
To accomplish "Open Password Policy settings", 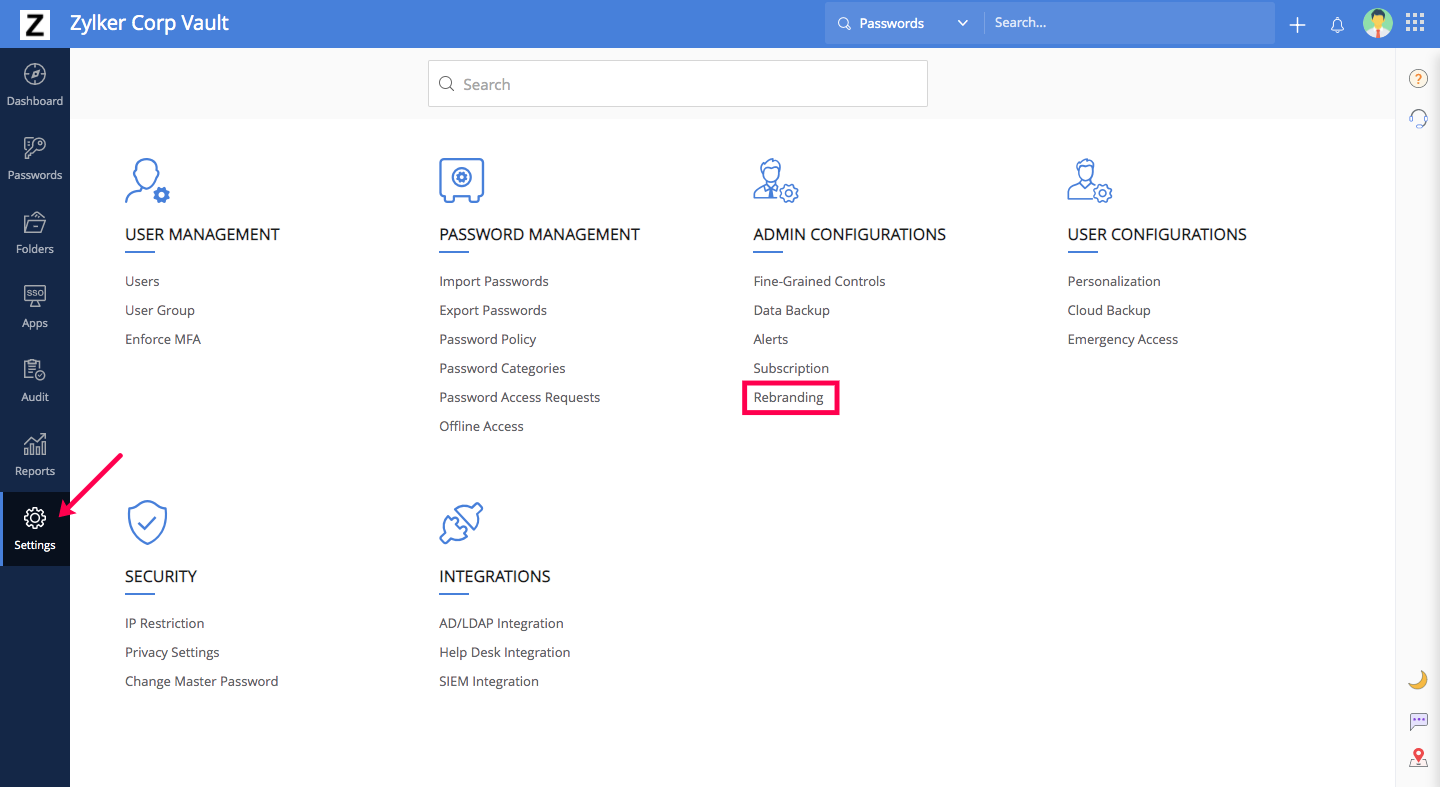I will 488,339.
